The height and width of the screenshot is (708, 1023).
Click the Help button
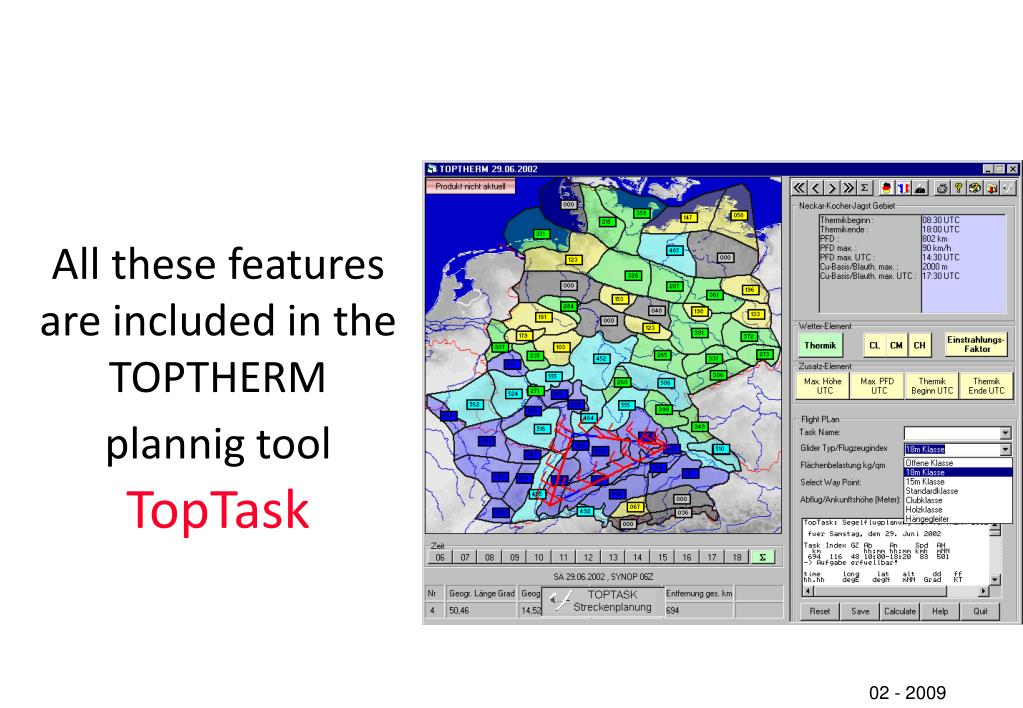(940, 611)
